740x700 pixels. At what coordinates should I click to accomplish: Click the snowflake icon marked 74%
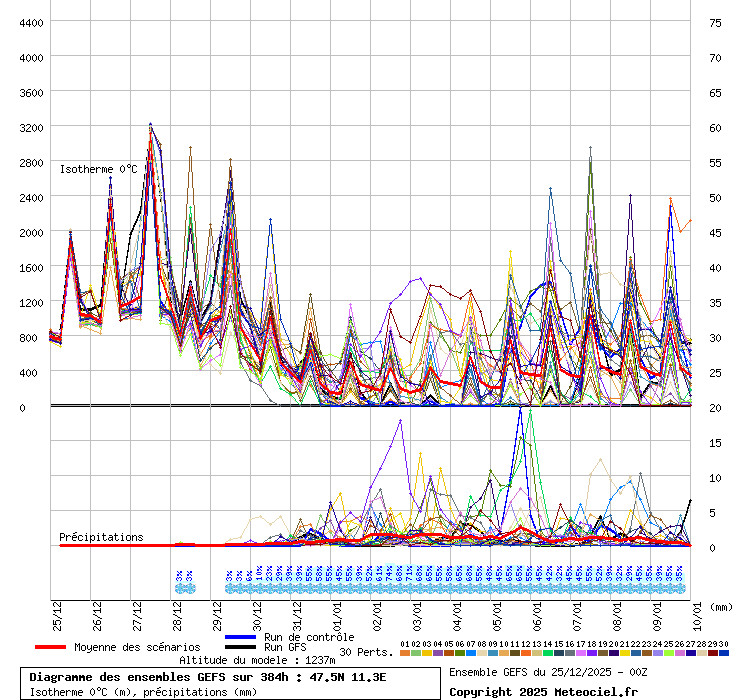tap(389, 588)
